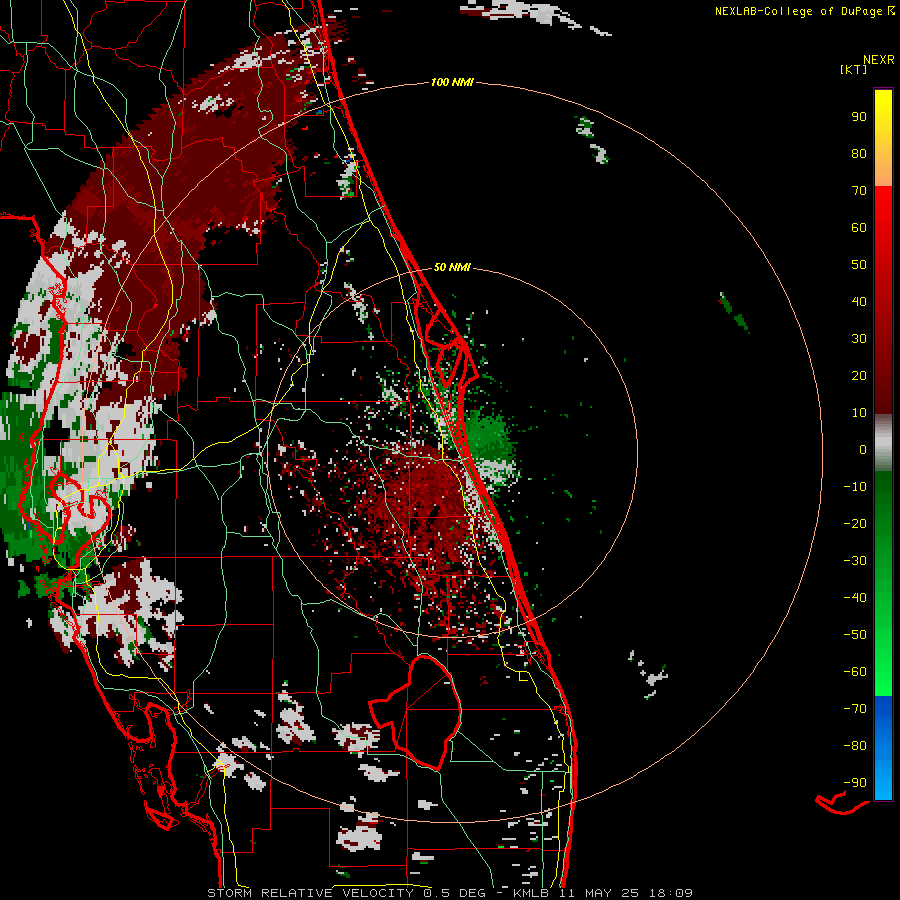Click the 70 value on the velocity scale

859,191
